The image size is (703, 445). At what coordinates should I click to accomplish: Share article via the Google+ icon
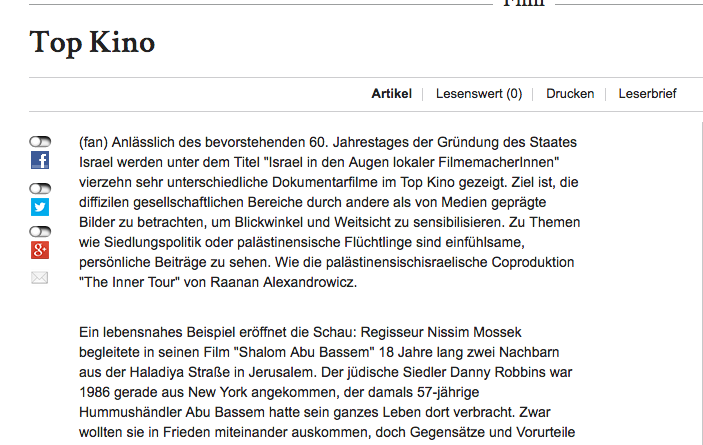pos(40,250)
